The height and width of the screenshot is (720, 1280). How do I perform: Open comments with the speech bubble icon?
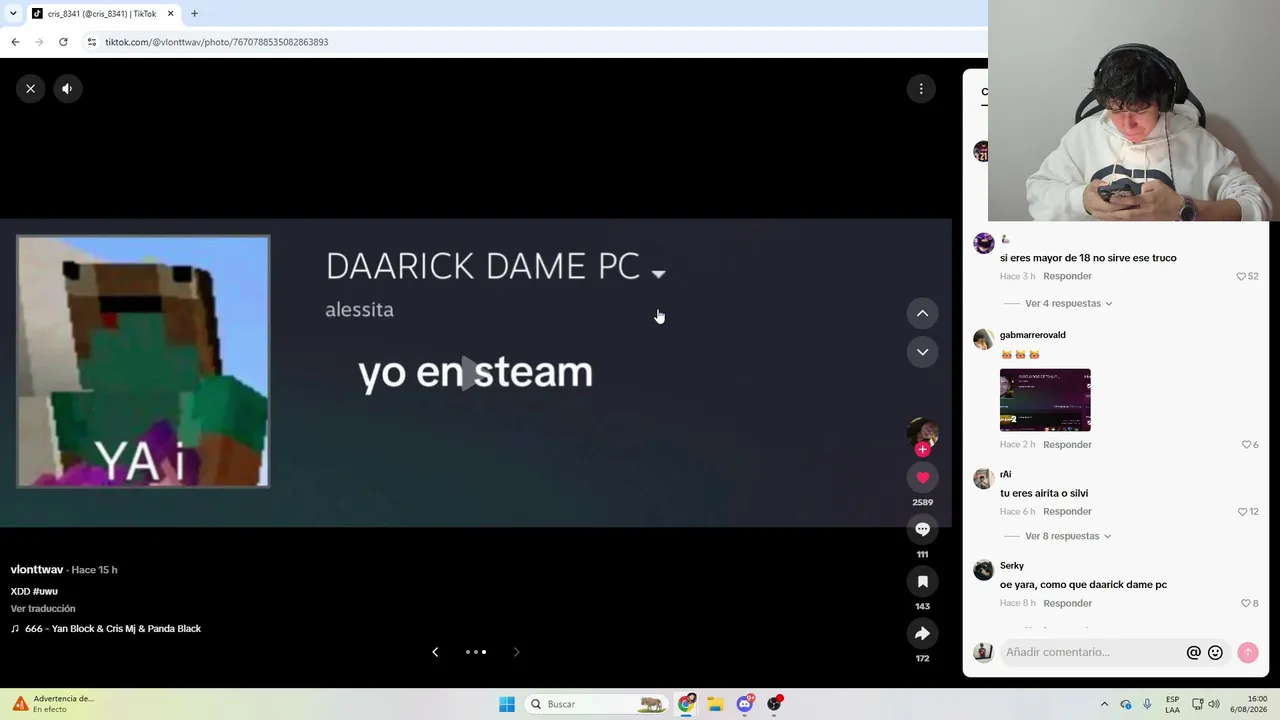click(922, 529)
